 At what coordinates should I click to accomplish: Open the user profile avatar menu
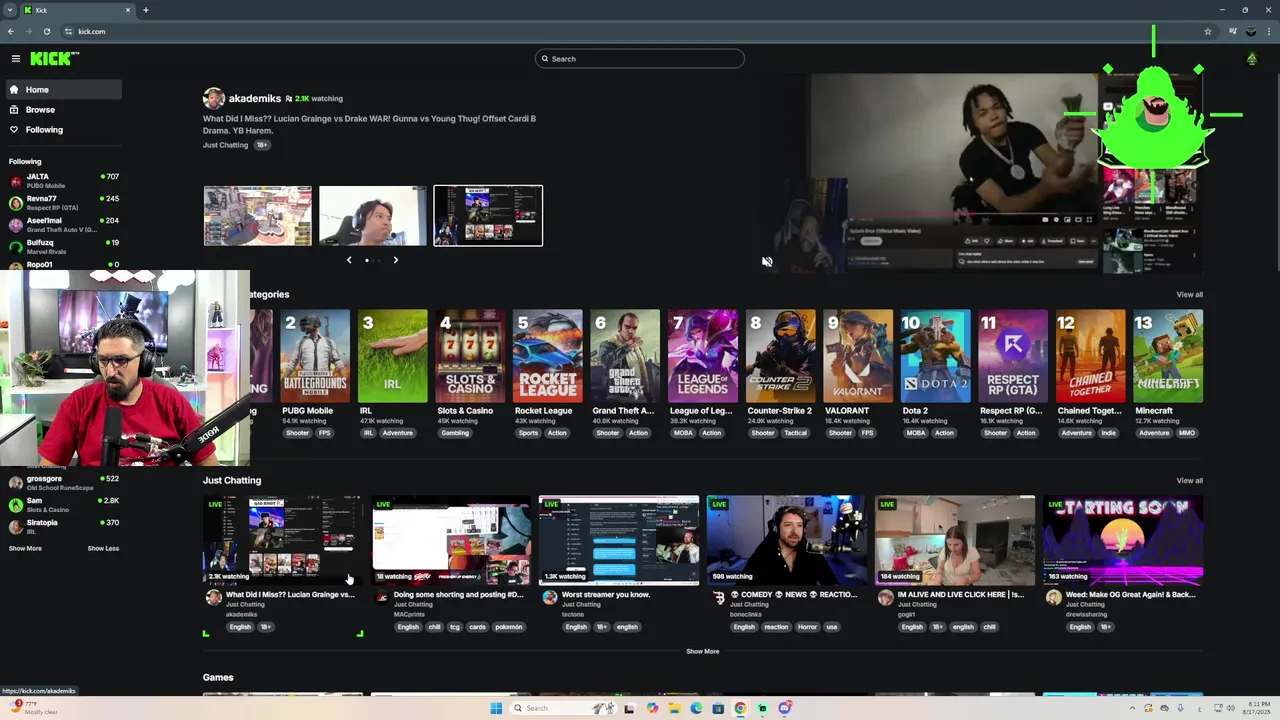tap(1251, 59)
